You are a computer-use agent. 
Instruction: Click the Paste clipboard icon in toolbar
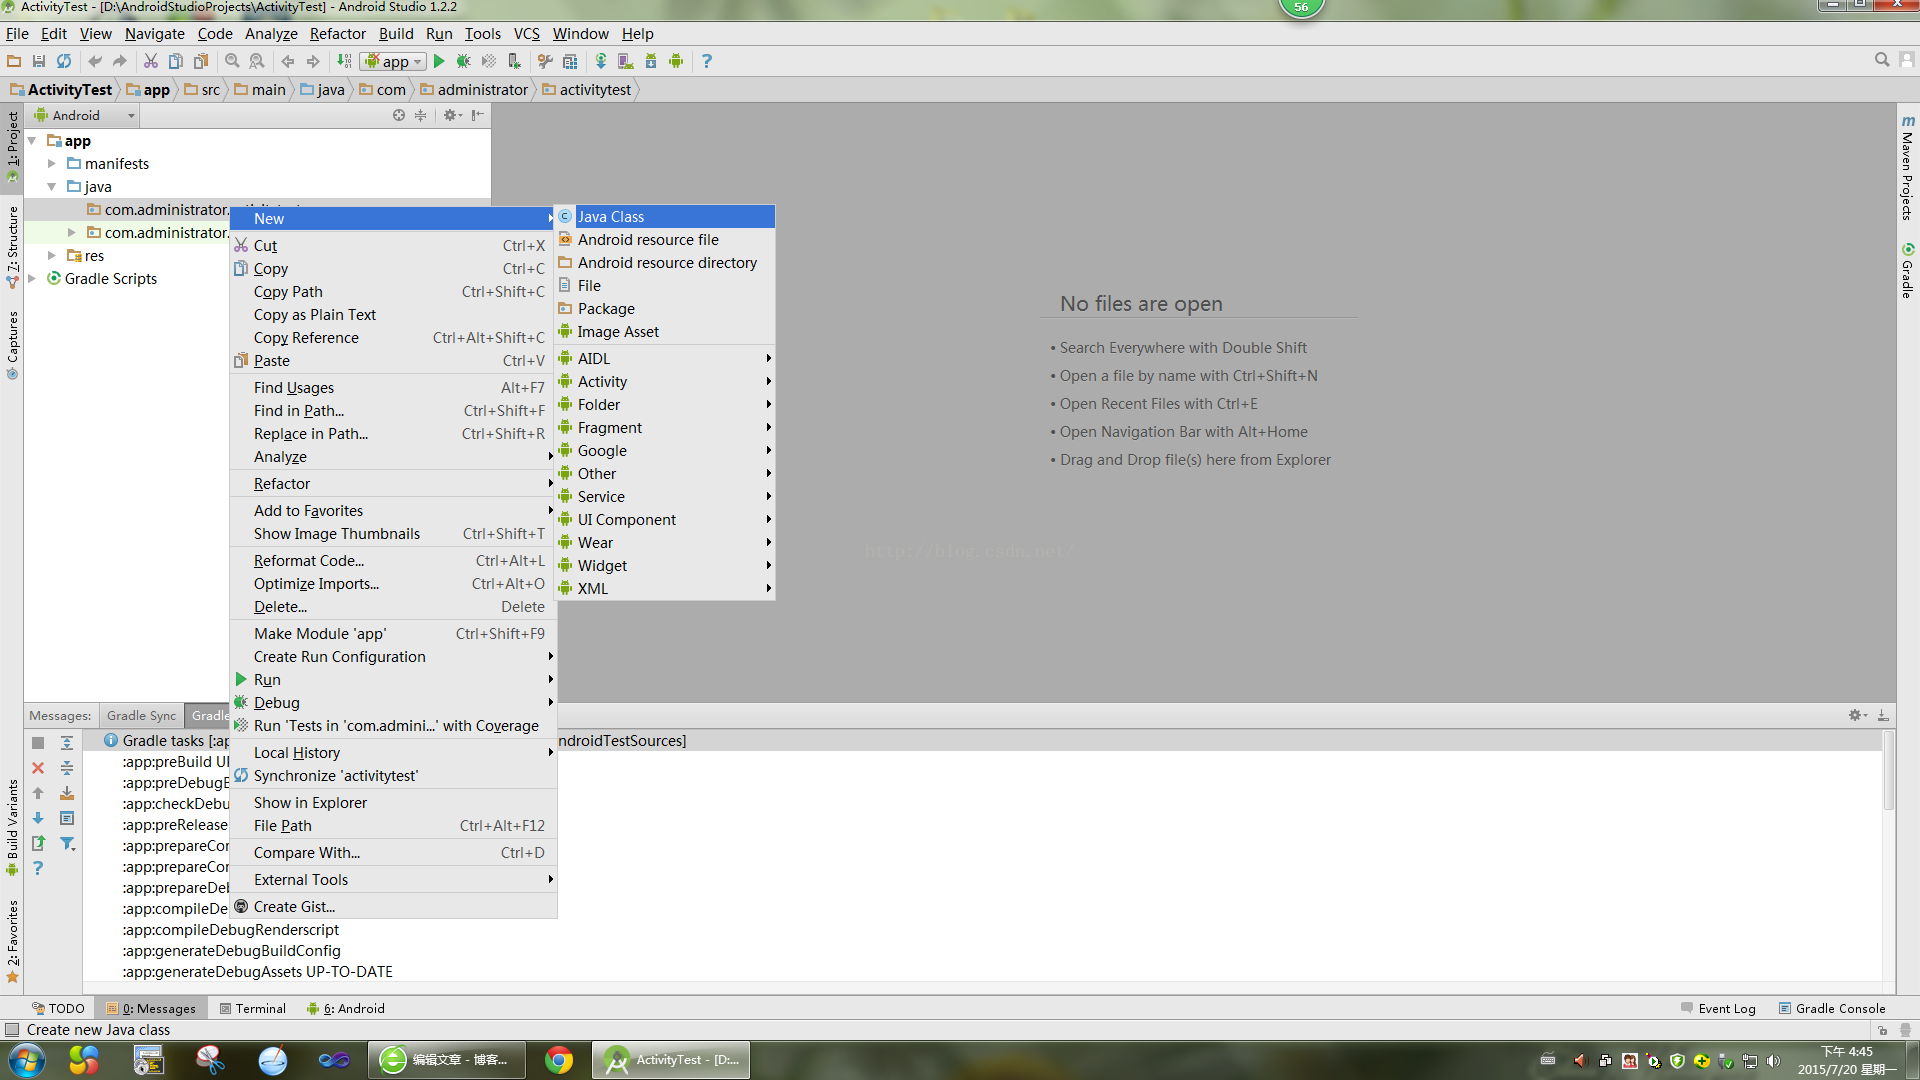[x=201, y=61]
